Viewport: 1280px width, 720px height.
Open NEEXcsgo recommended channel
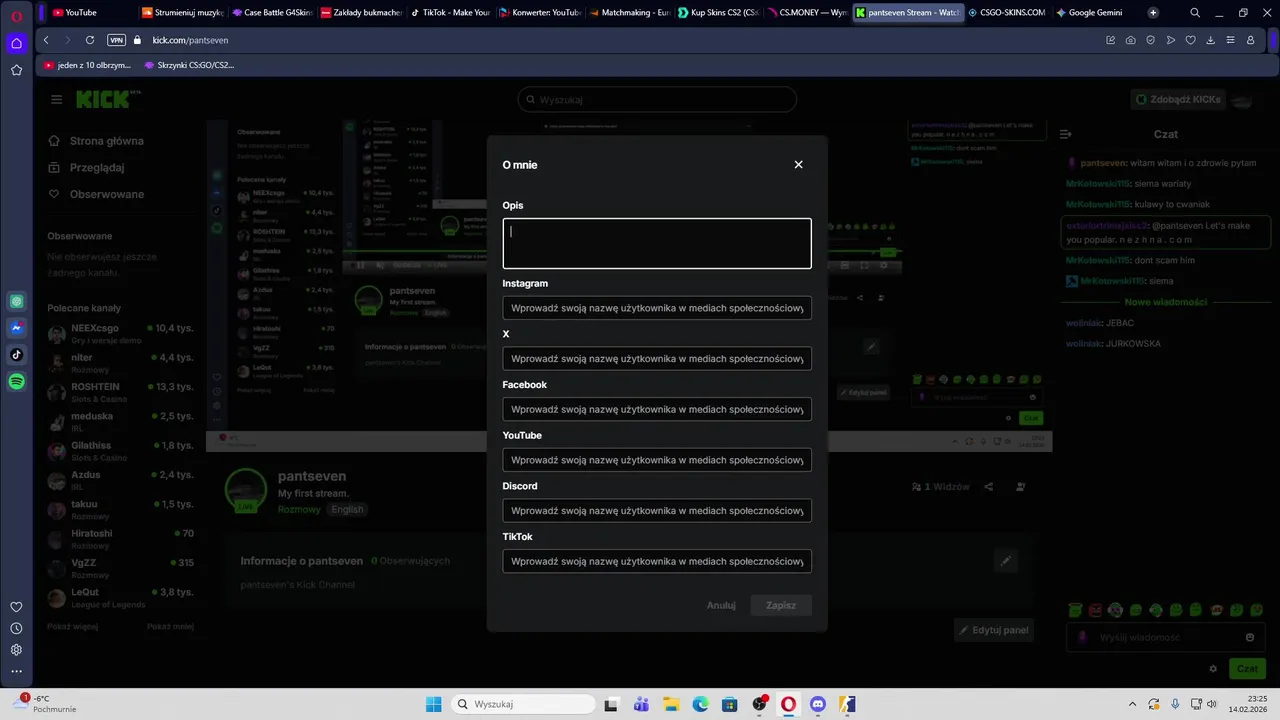120,333
